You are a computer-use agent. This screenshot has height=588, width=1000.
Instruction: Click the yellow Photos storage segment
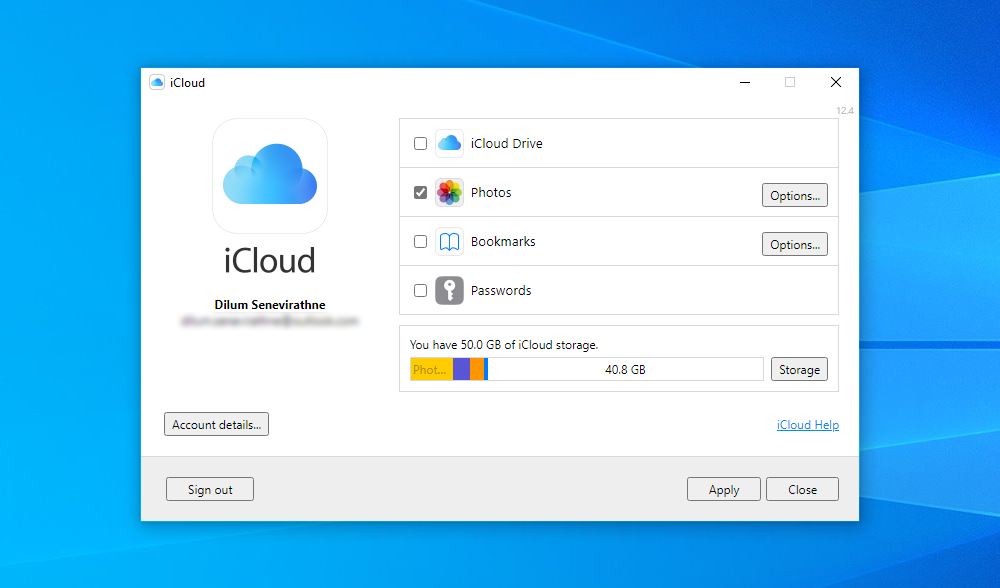[x=432, y=369]
